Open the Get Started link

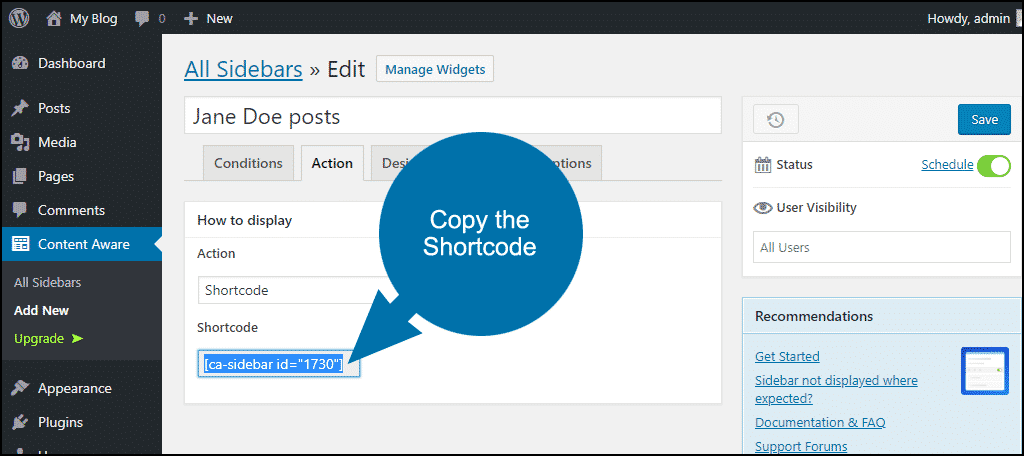tap(787, 357)
